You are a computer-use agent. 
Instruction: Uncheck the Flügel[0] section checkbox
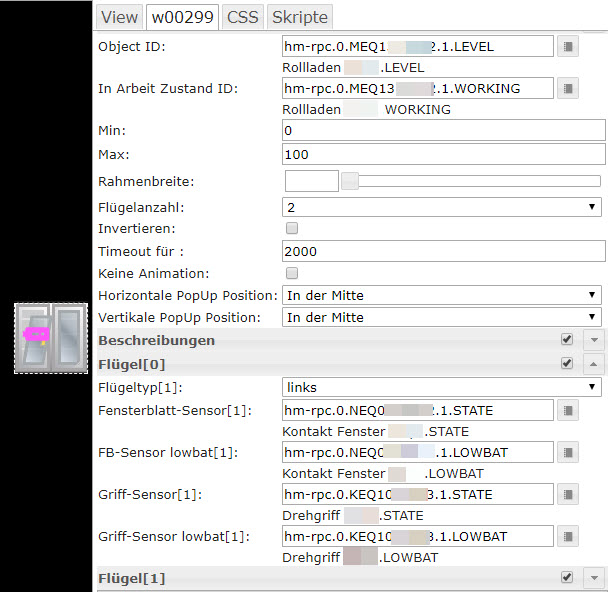(x=567, y=363)
